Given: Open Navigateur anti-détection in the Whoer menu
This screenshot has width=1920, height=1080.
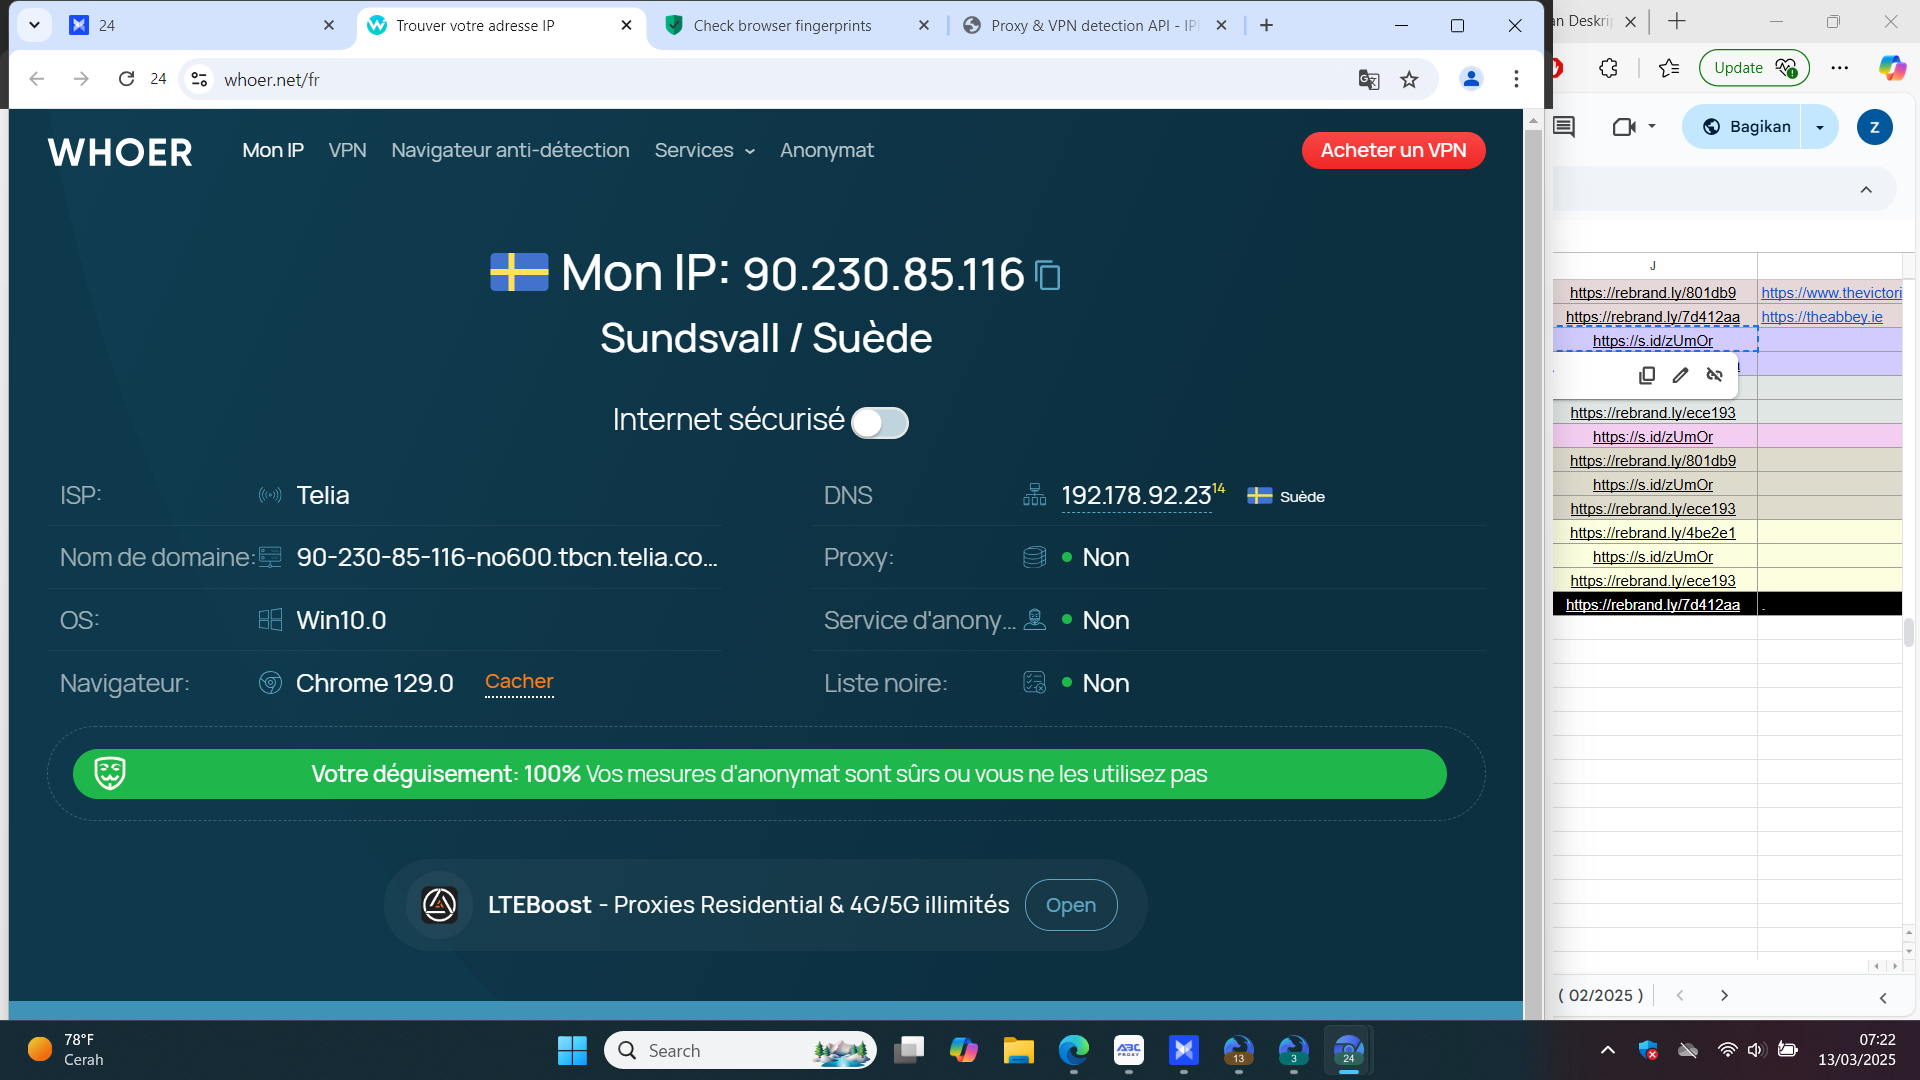Looking at the screenshot, I should tap(510, 151).
